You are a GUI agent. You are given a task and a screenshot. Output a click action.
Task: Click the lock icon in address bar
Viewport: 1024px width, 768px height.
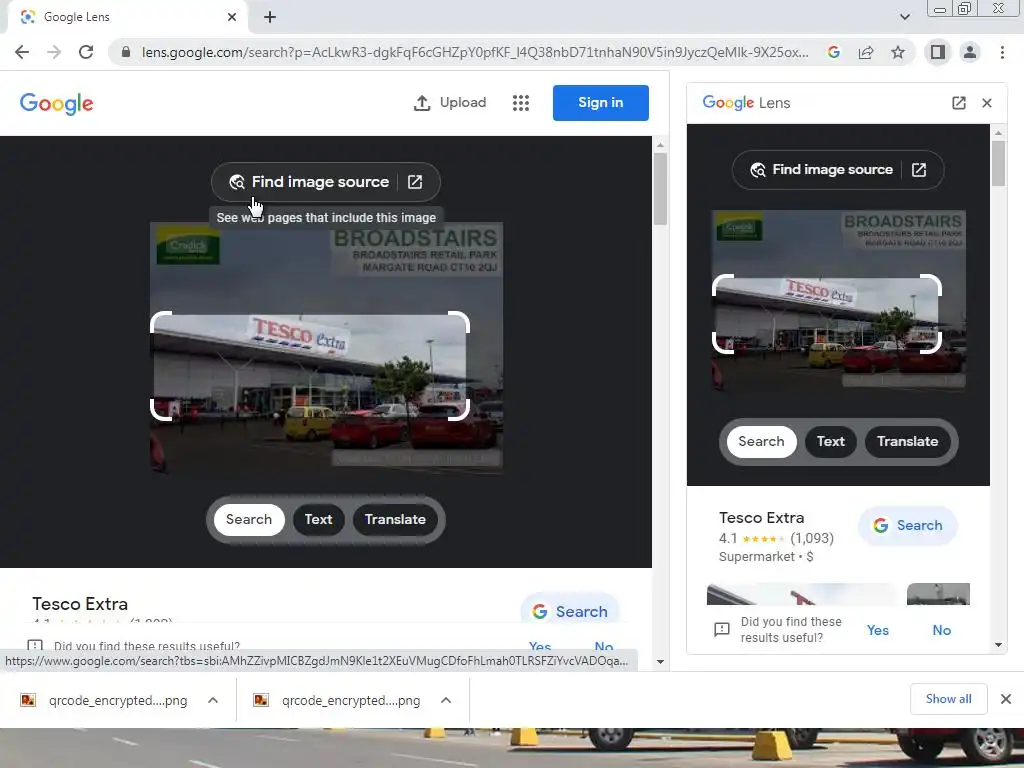[x=126, y=52]
